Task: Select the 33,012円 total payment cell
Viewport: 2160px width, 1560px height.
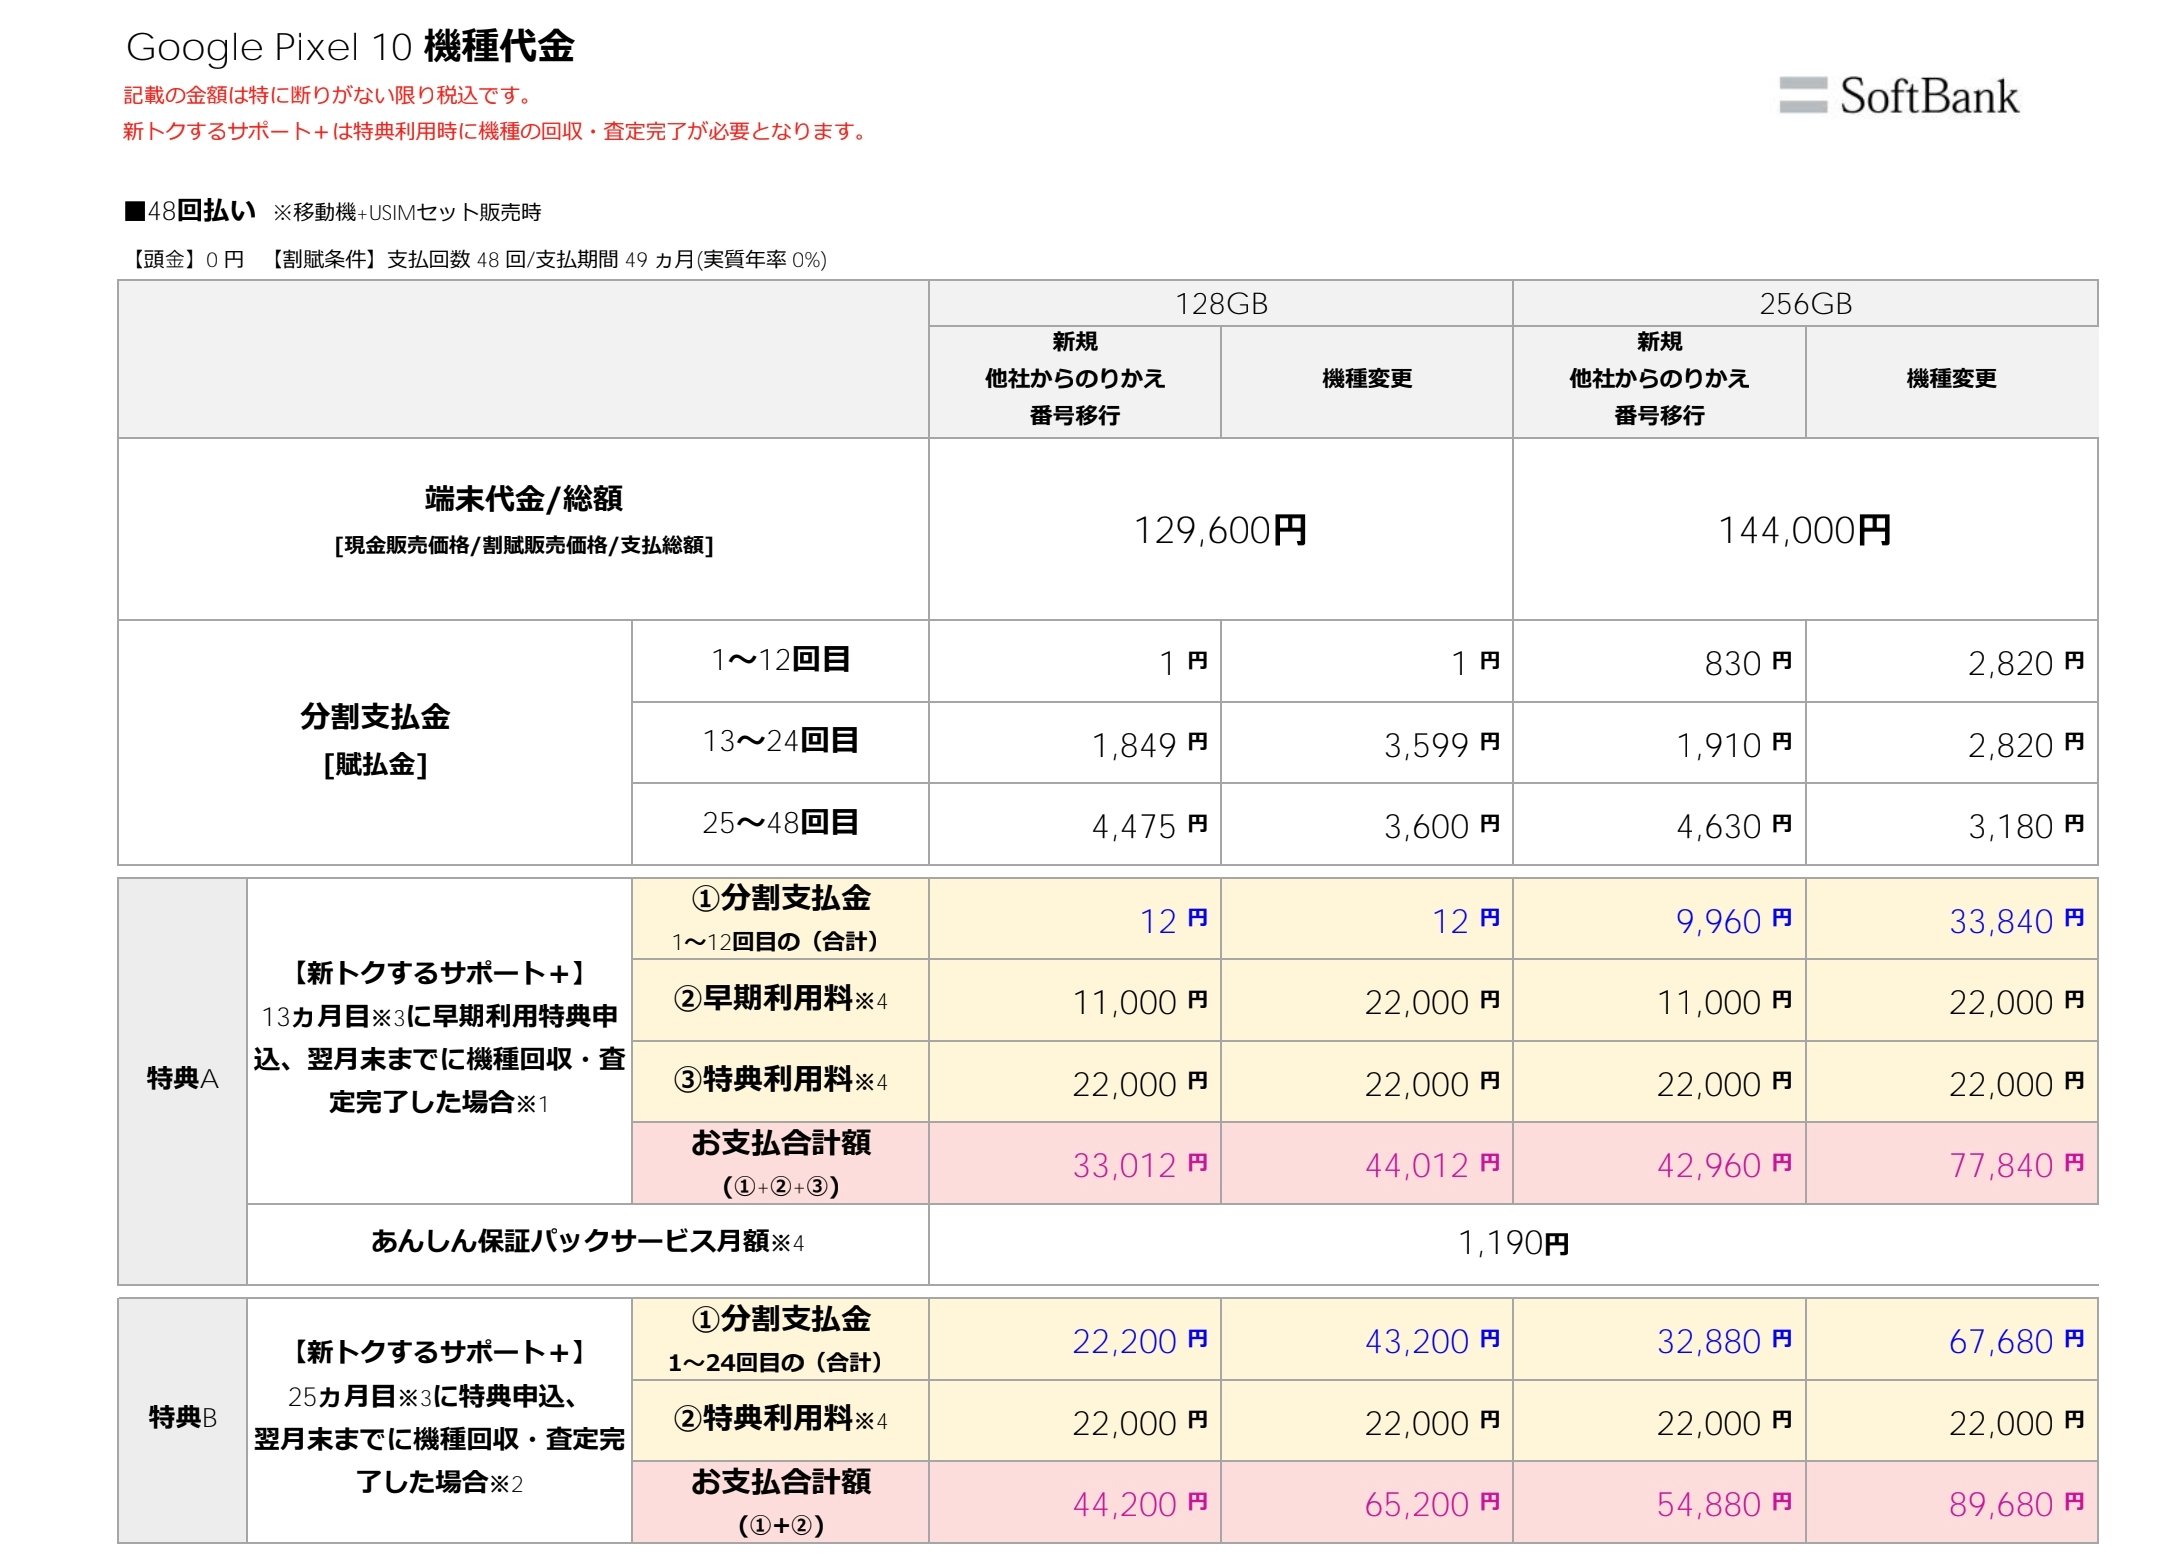Action: 1138,1165
